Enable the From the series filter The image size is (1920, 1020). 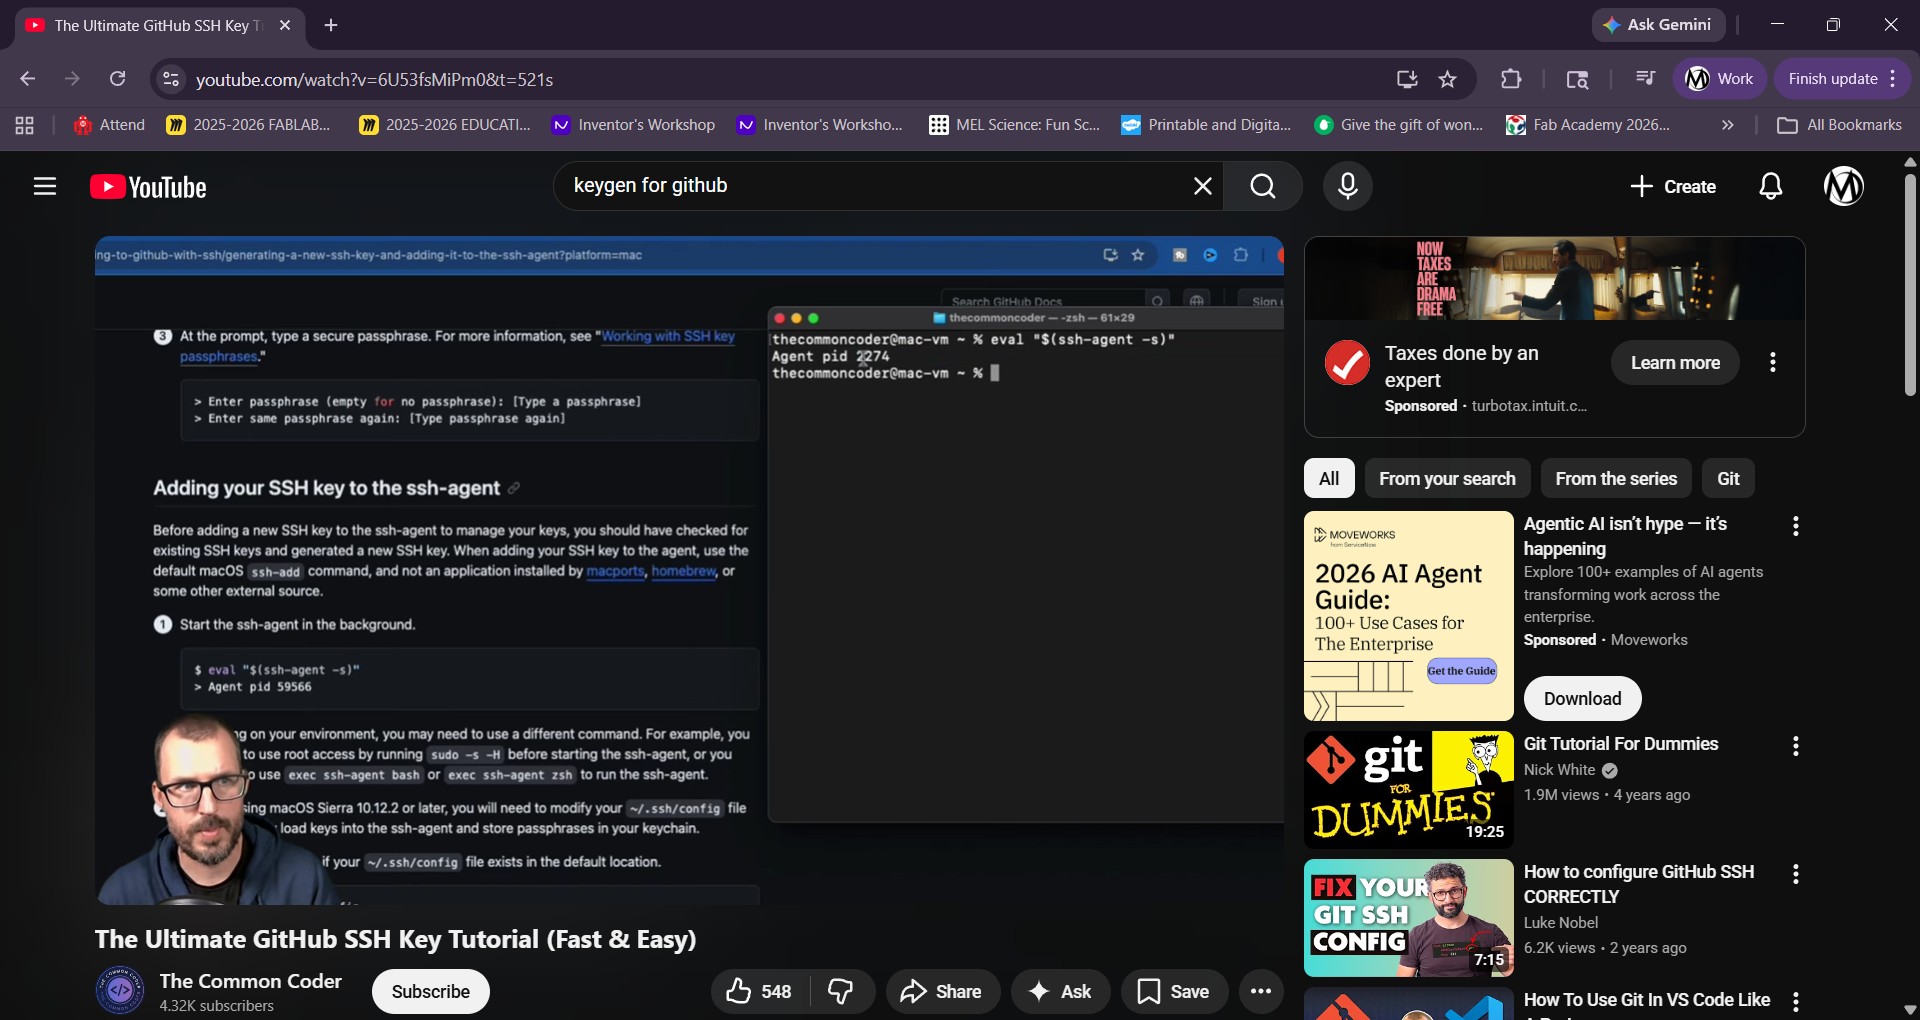tap(1616, 478)
